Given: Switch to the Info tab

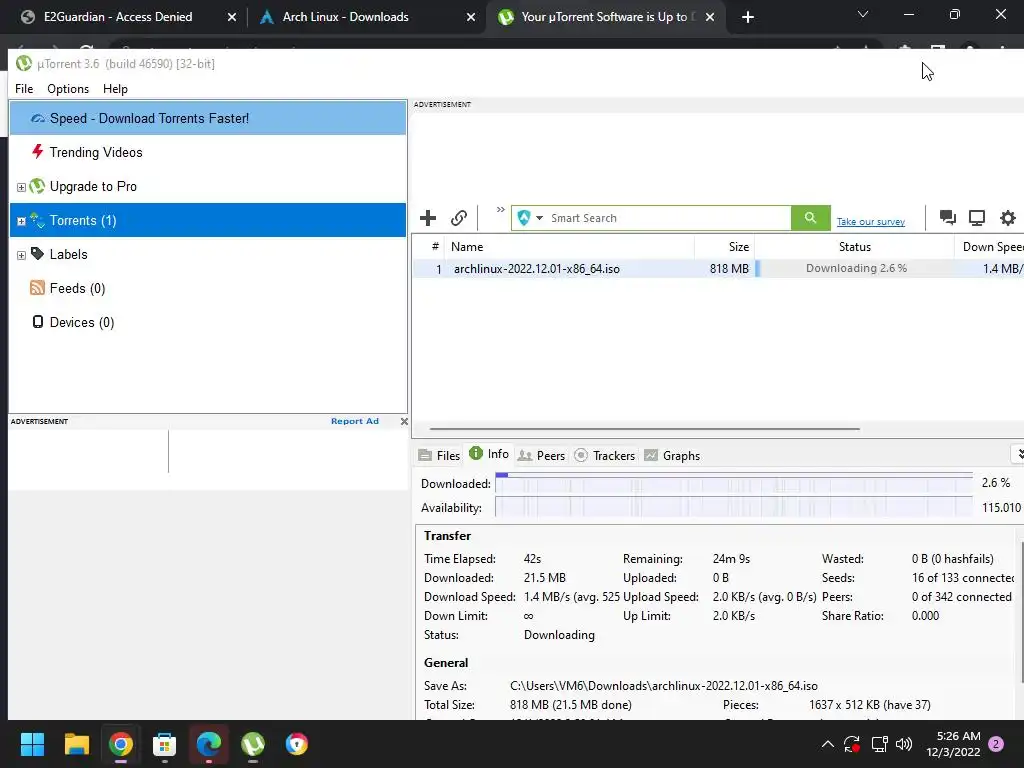Looking at the screenshot, I should pyautogui.click(x=489, y=454).
